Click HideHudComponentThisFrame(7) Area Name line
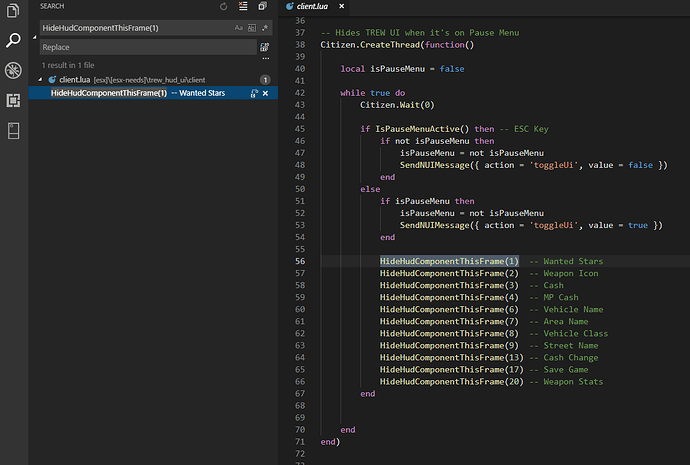690x465 pixels. [484, 321]
